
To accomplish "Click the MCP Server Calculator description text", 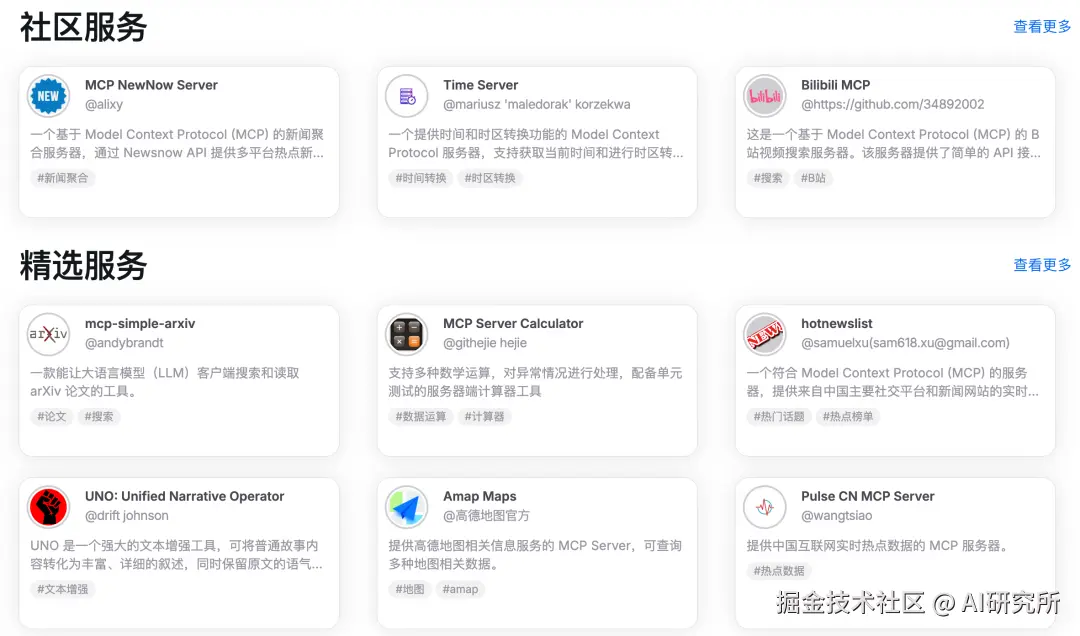I will (535, 382).
